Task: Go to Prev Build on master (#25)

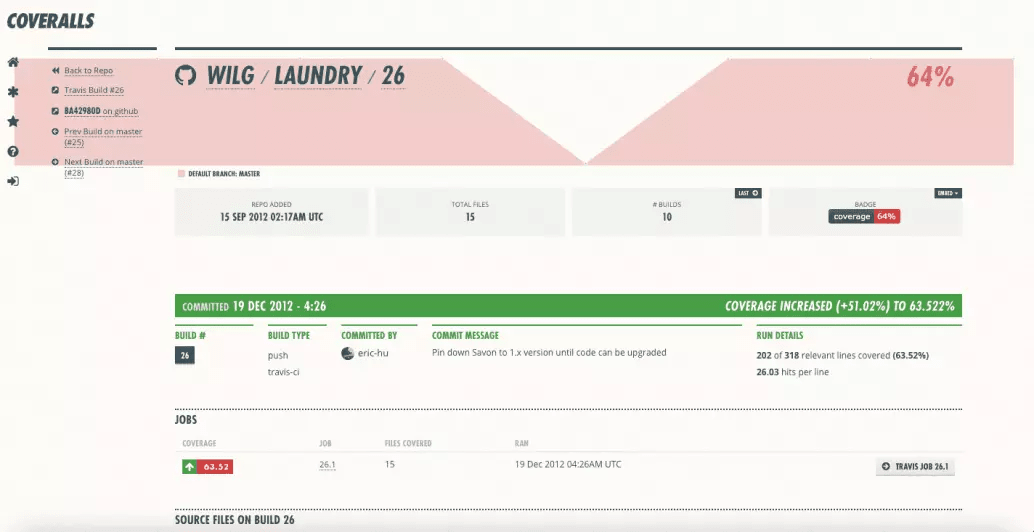Action: coord(103,136)
